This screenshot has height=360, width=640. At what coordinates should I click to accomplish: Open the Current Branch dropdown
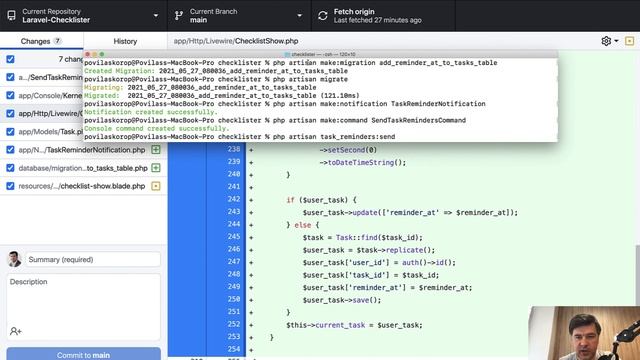[x=239, y=16]
